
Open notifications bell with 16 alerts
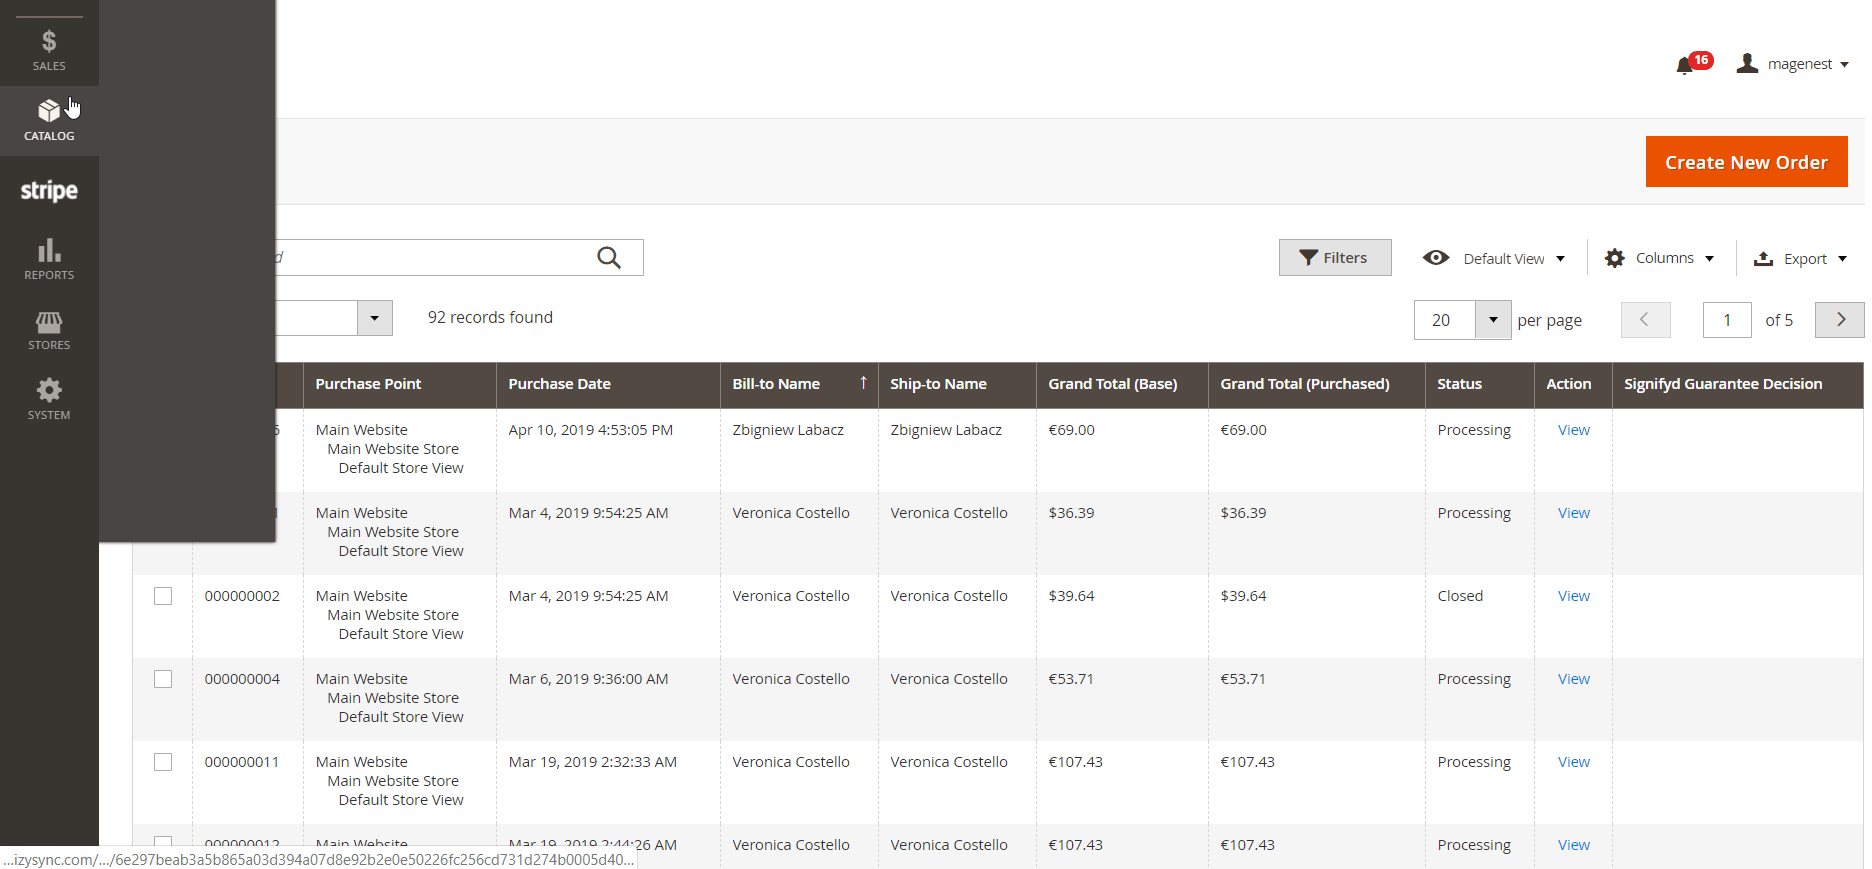click(1685, 65)
